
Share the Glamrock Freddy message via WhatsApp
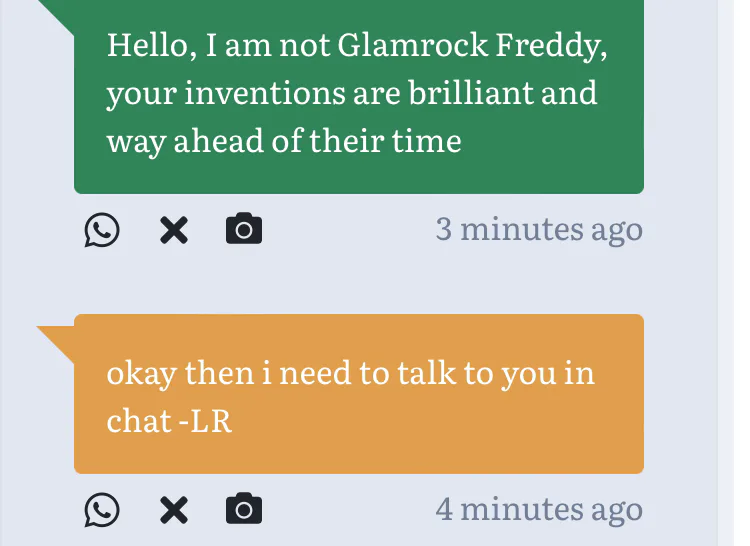click(x=101, y=231)
